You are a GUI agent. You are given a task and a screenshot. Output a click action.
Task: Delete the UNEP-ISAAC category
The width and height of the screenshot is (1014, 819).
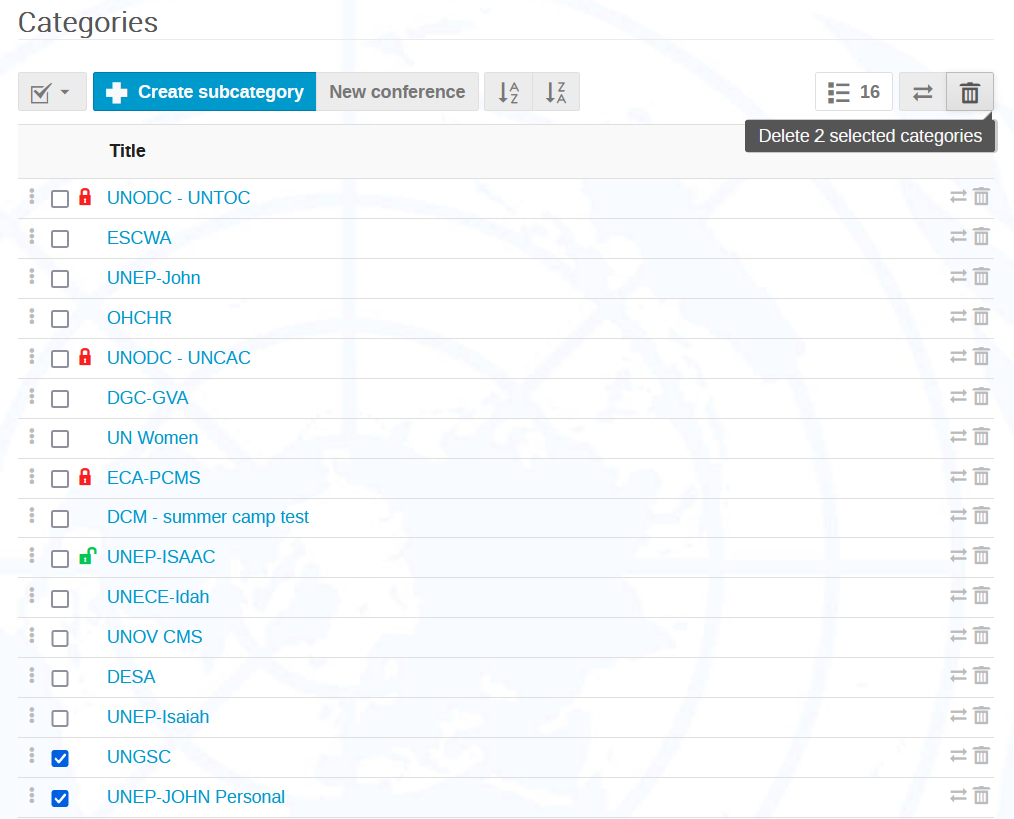point(982,556)
